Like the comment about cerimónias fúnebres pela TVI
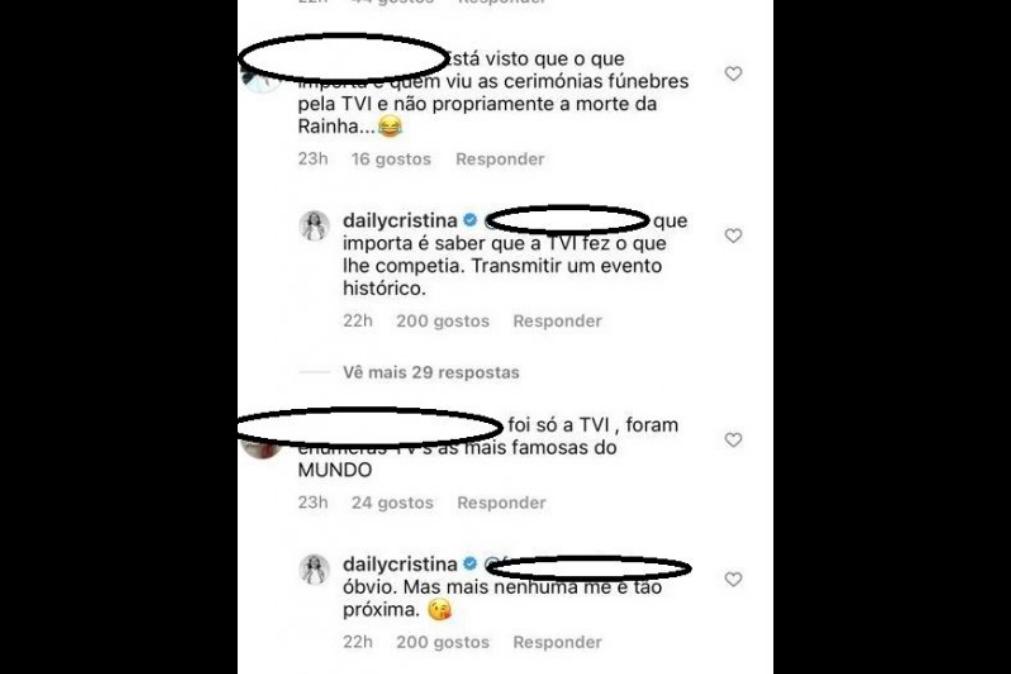The image size is (1011, 674). tap(733, 74)
